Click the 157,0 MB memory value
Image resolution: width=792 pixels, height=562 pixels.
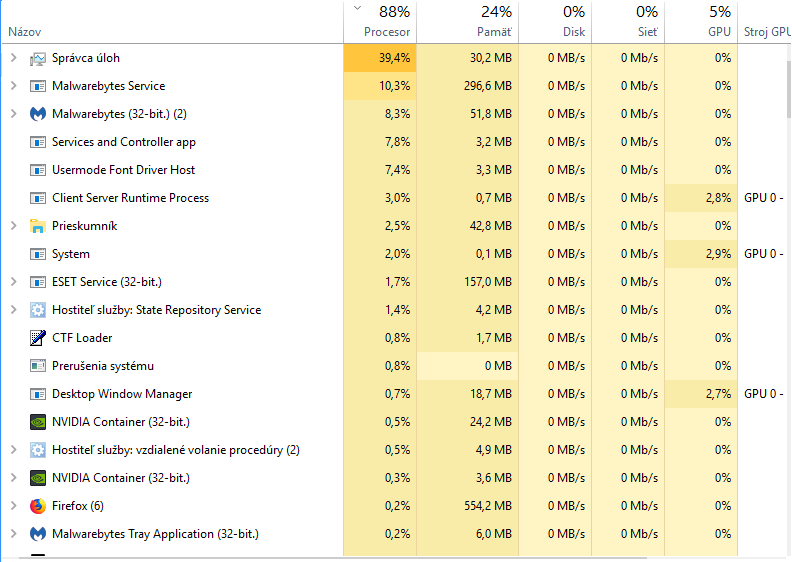pos(488,282)
